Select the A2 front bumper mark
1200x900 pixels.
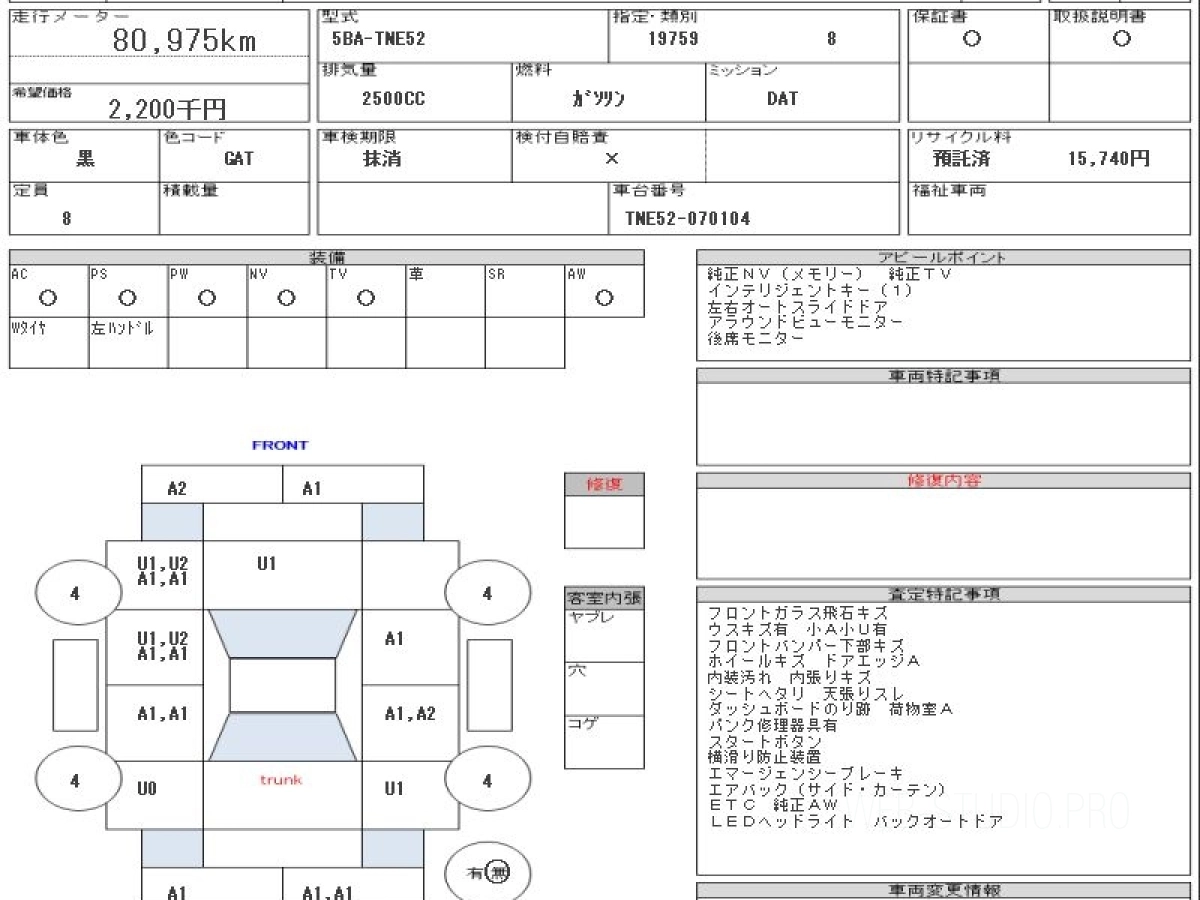177,489
